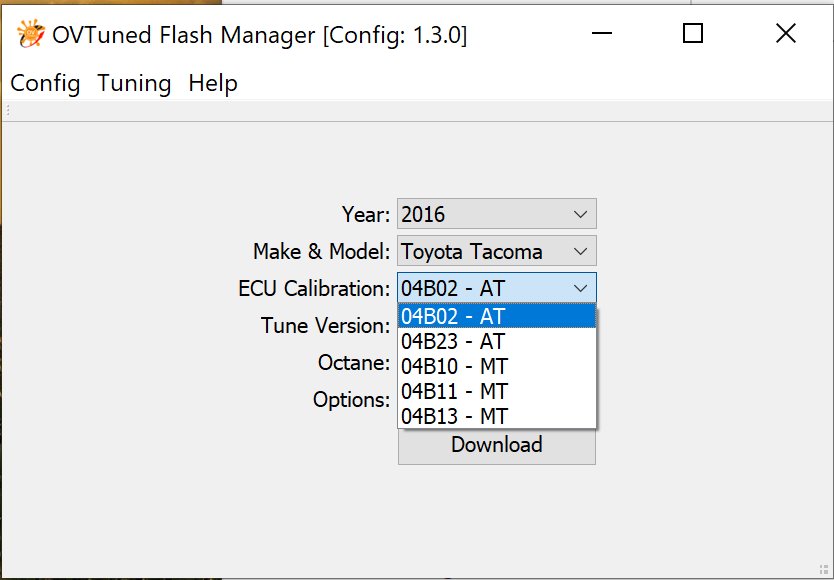Open the Config menu
834x580 pixels.
(45, 84)
